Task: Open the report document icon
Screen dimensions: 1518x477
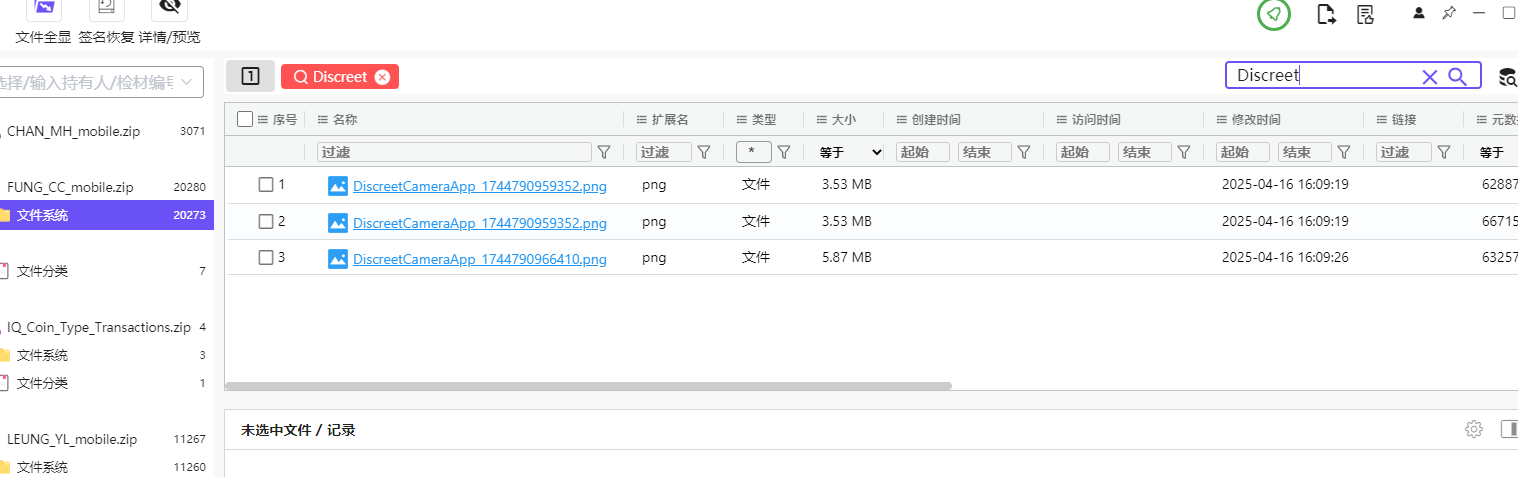Action: 1366,14
